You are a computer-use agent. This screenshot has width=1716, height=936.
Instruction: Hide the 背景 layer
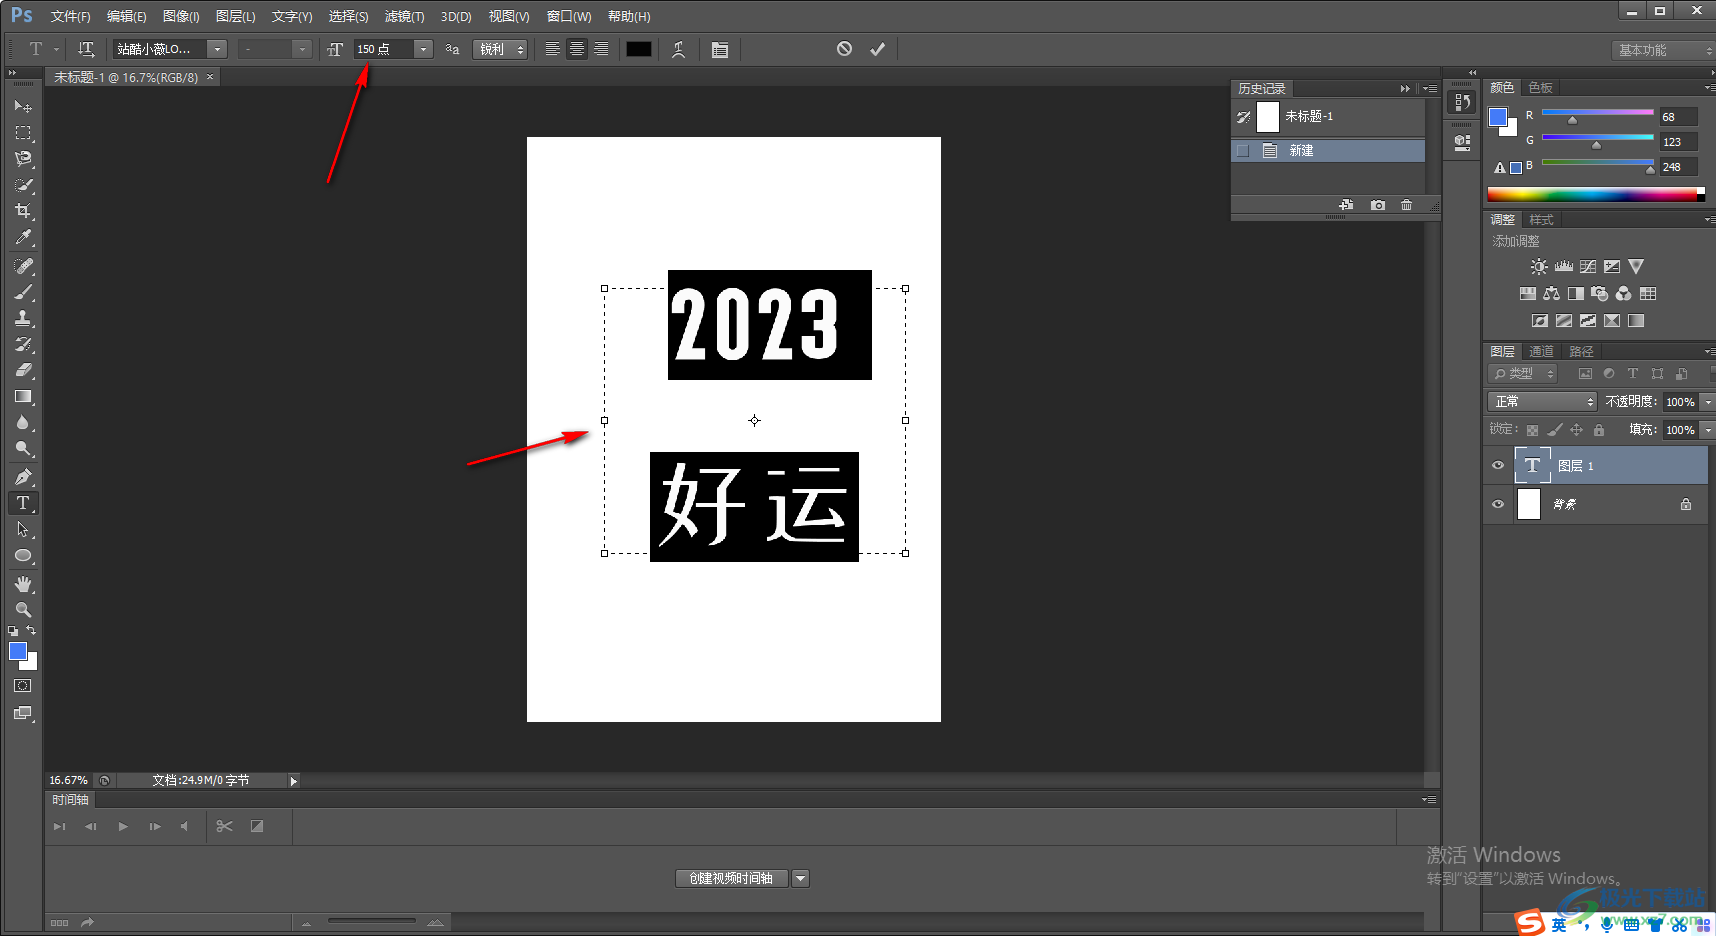tap(1498, 505)
